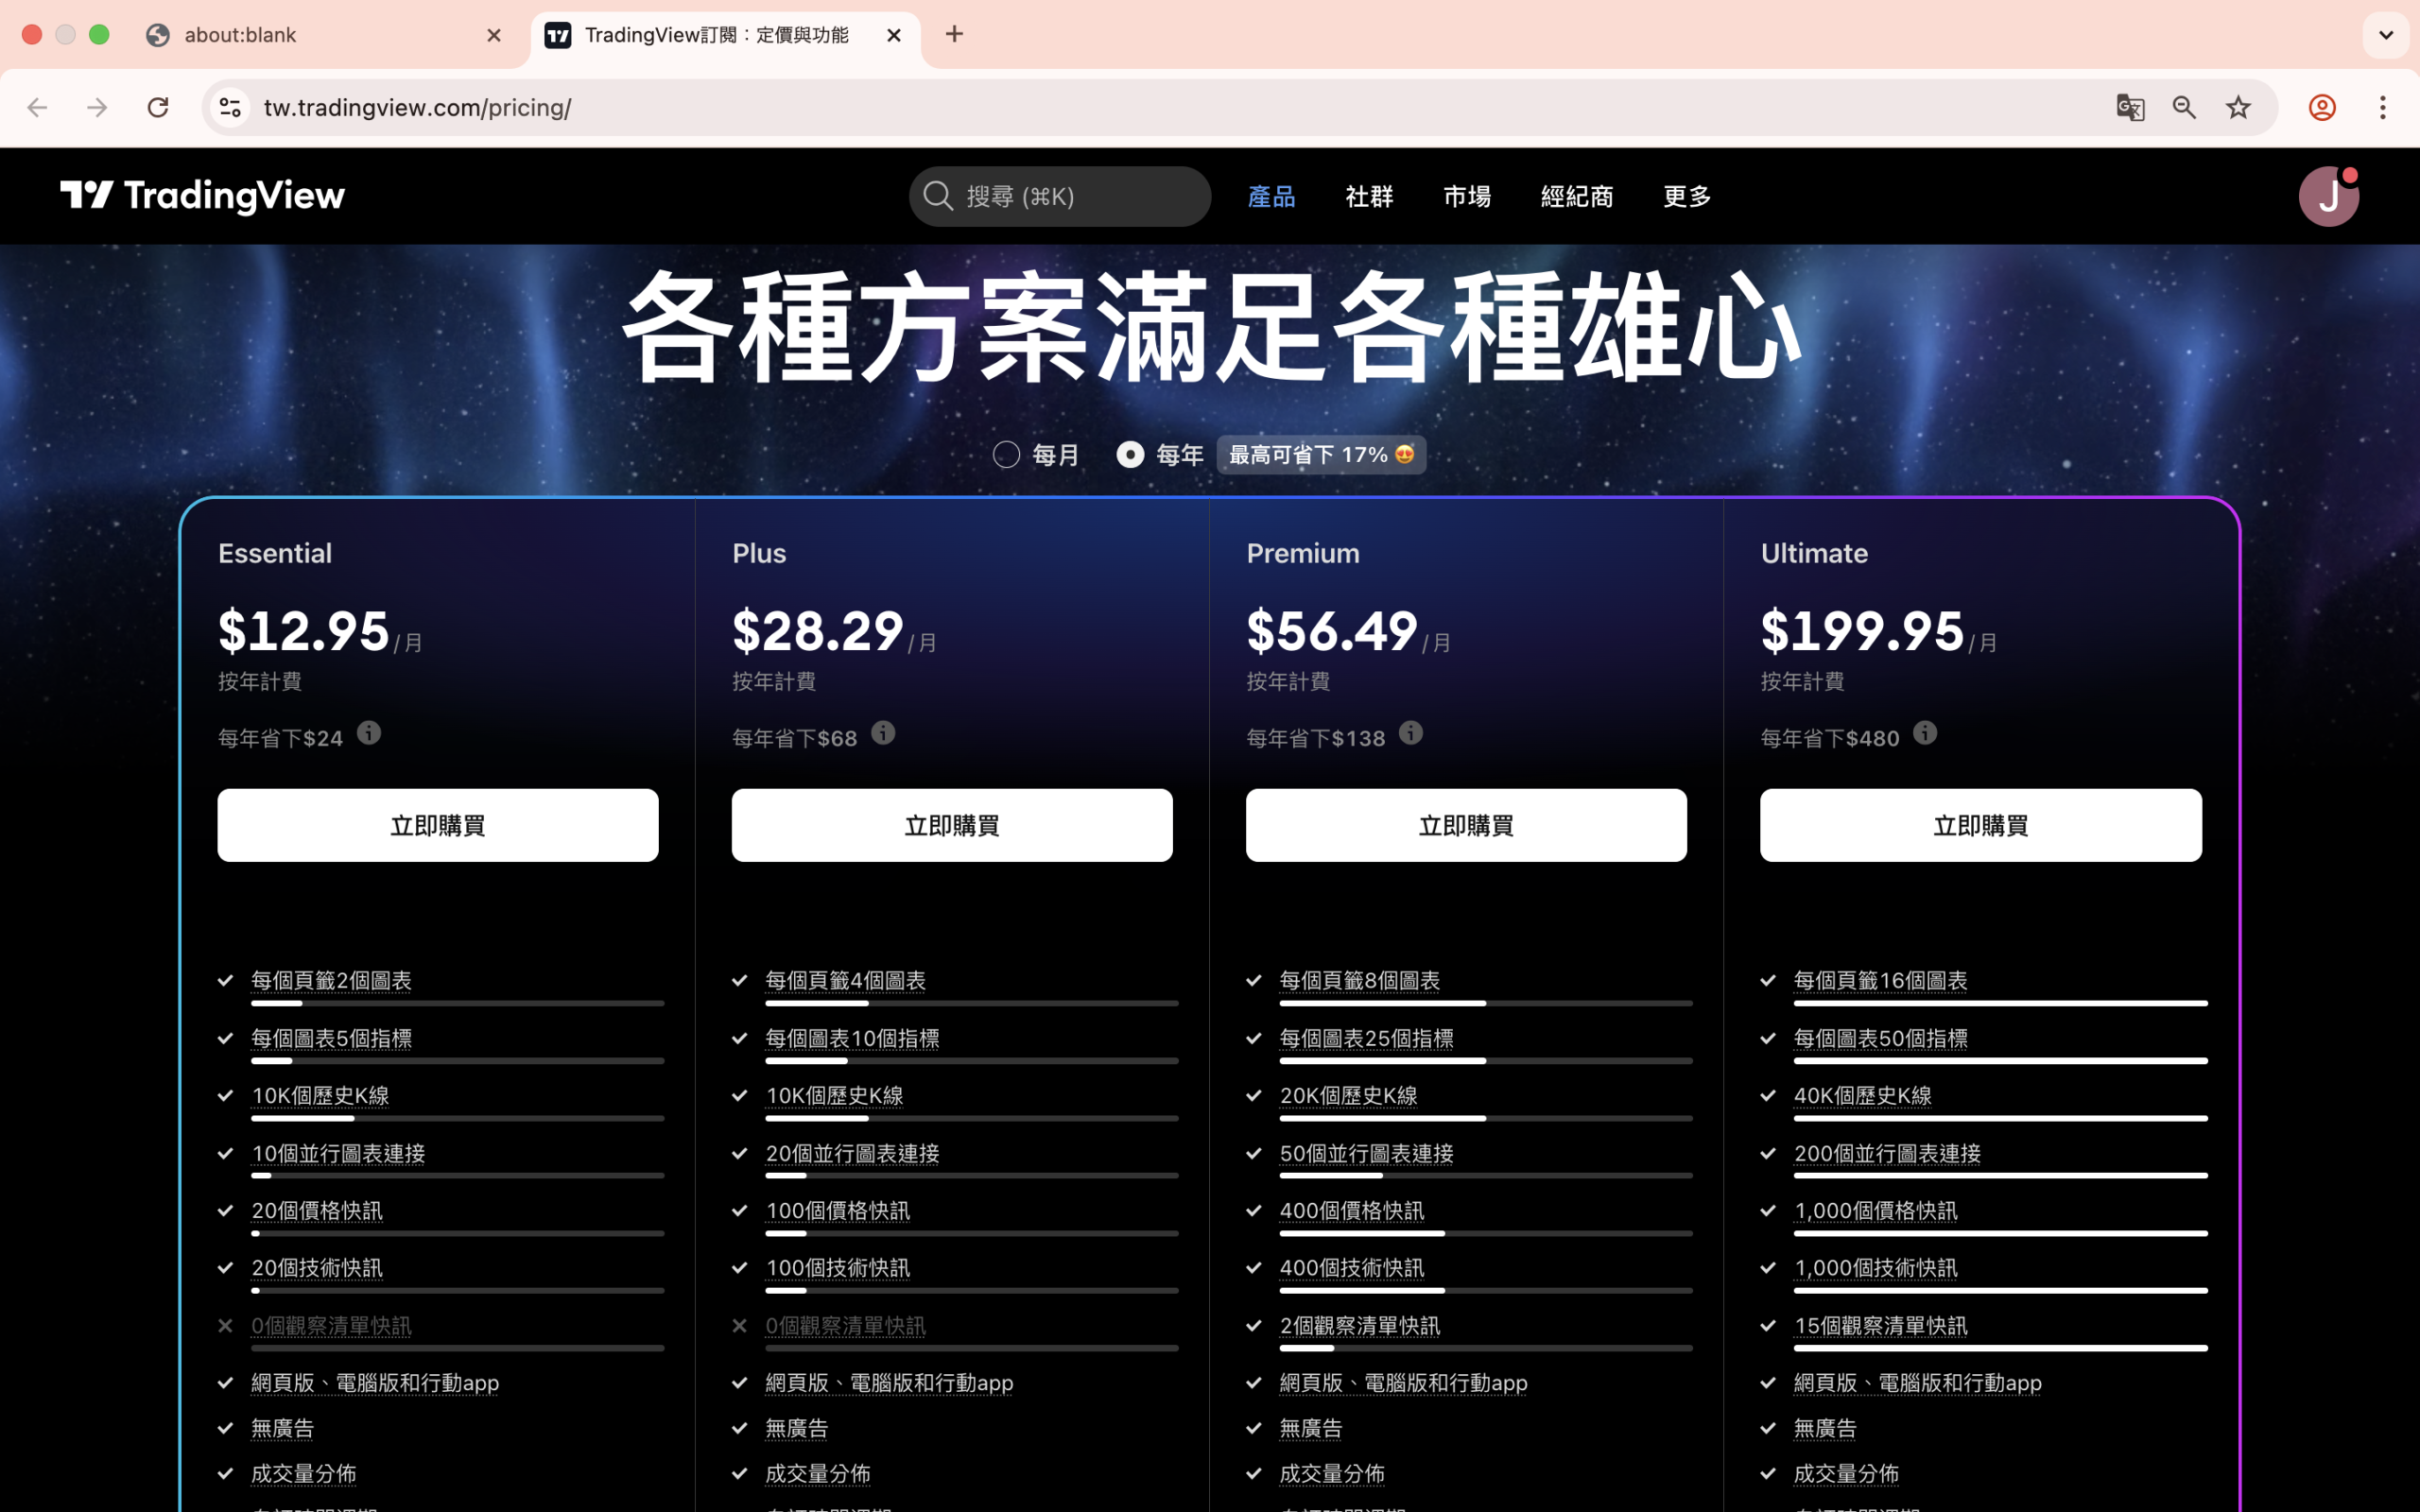This screenshot has width=2420, height=1512.
Task: Click the progress bar under 每個頁籤2個圖表
Action: (457, 1003)
